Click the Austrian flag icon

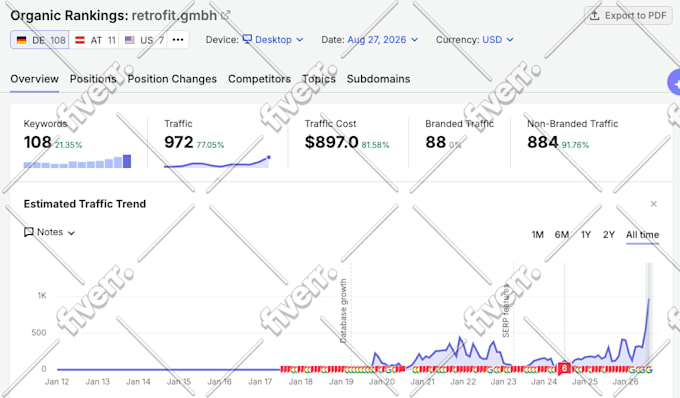point(80,40)
